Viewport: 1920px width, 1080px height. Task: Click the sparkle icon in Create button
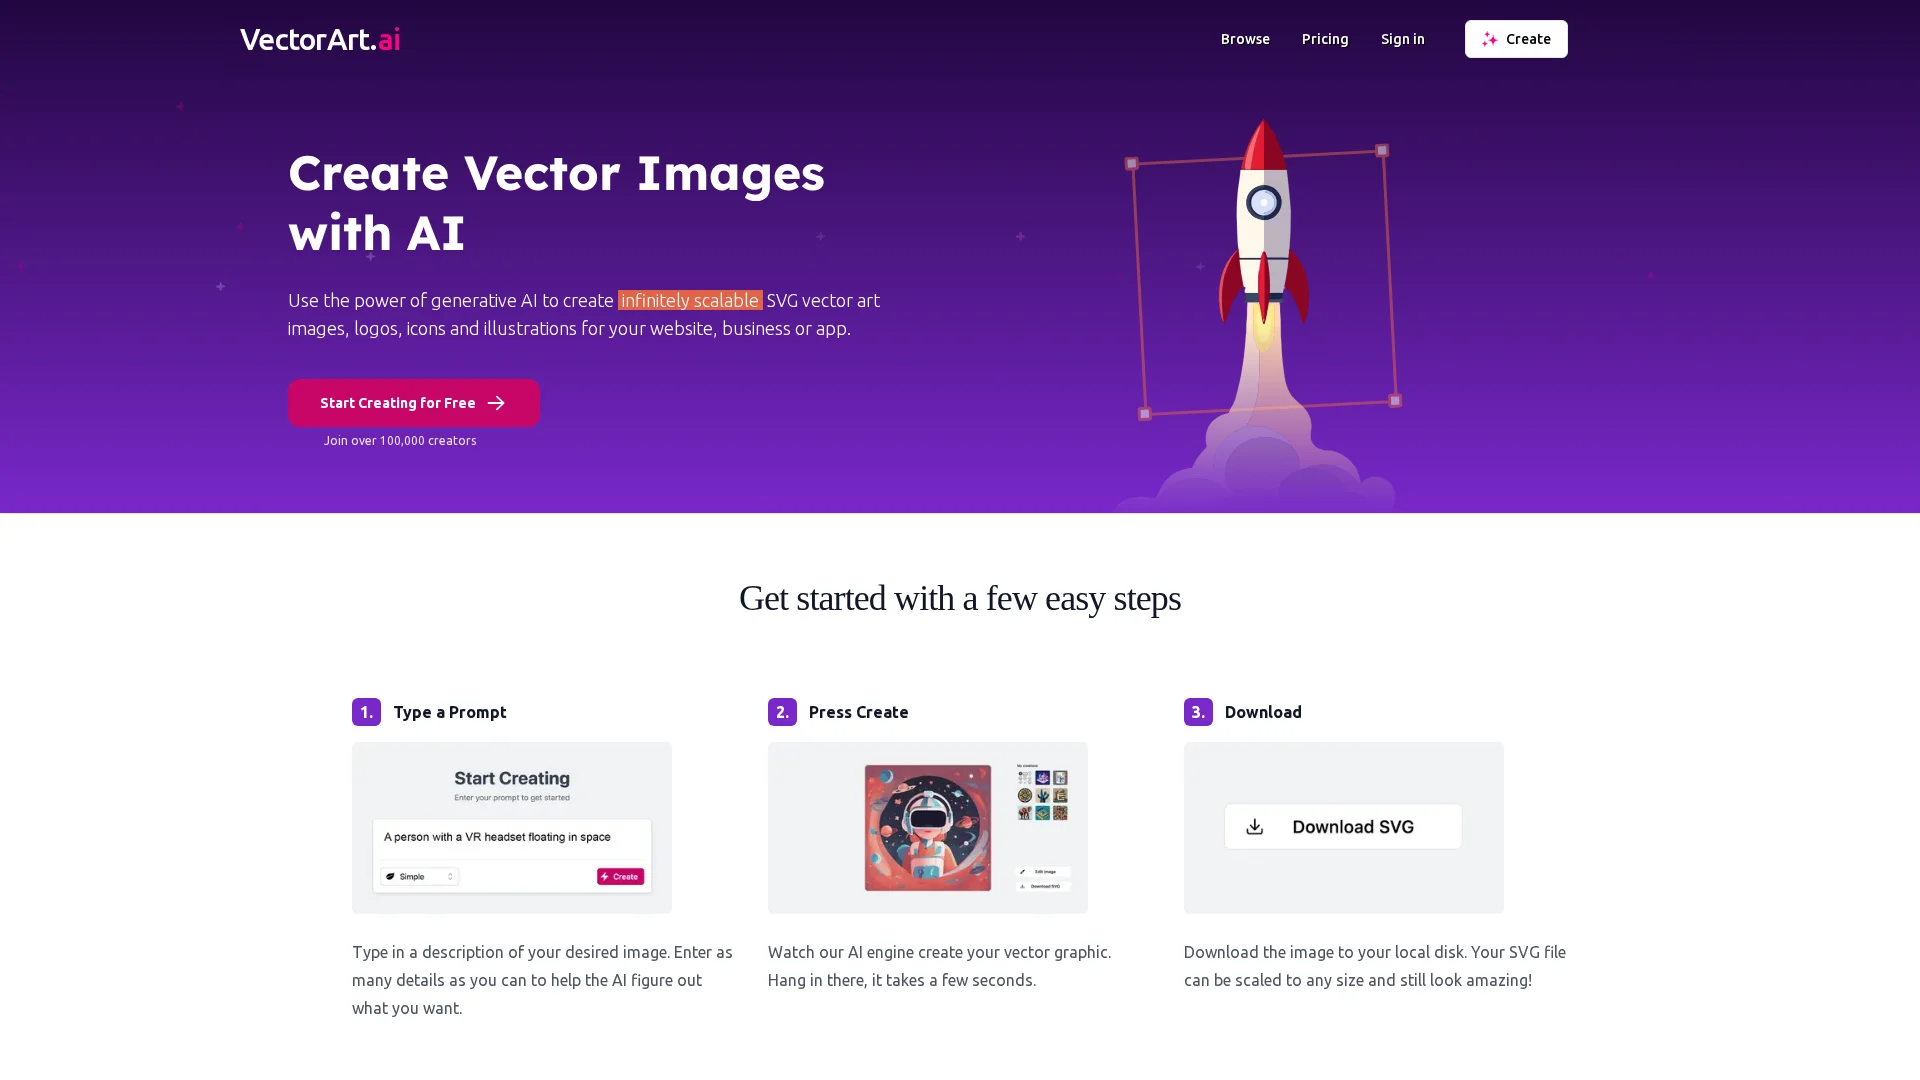click(x=1489, y=39)
